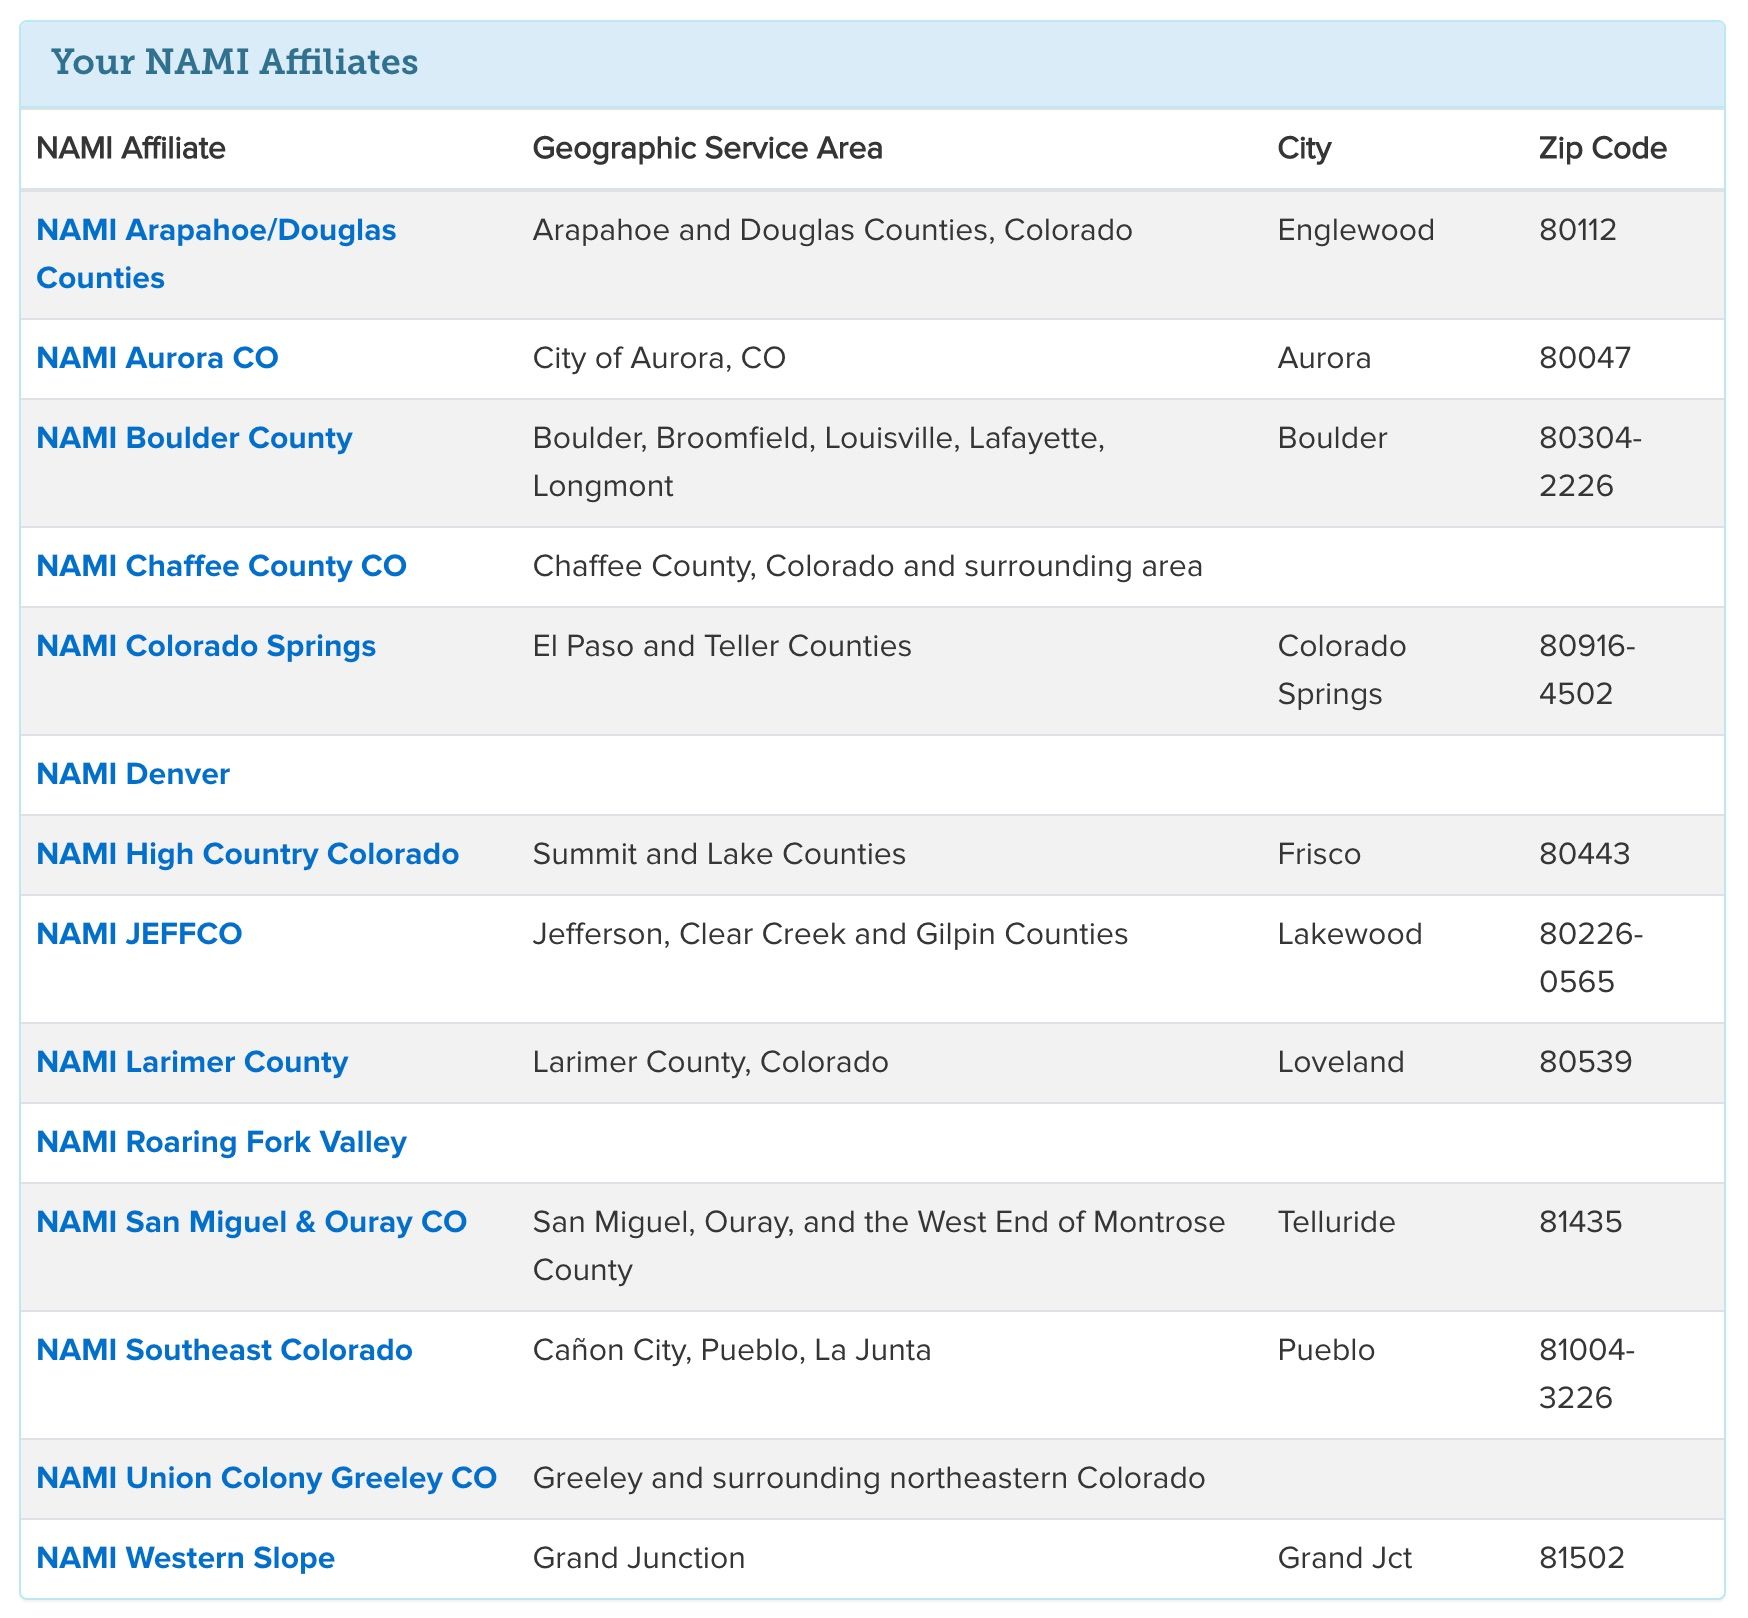Open NAMI Boulder County affiliate page
1748x1618 pixels.
coord(194,438)
